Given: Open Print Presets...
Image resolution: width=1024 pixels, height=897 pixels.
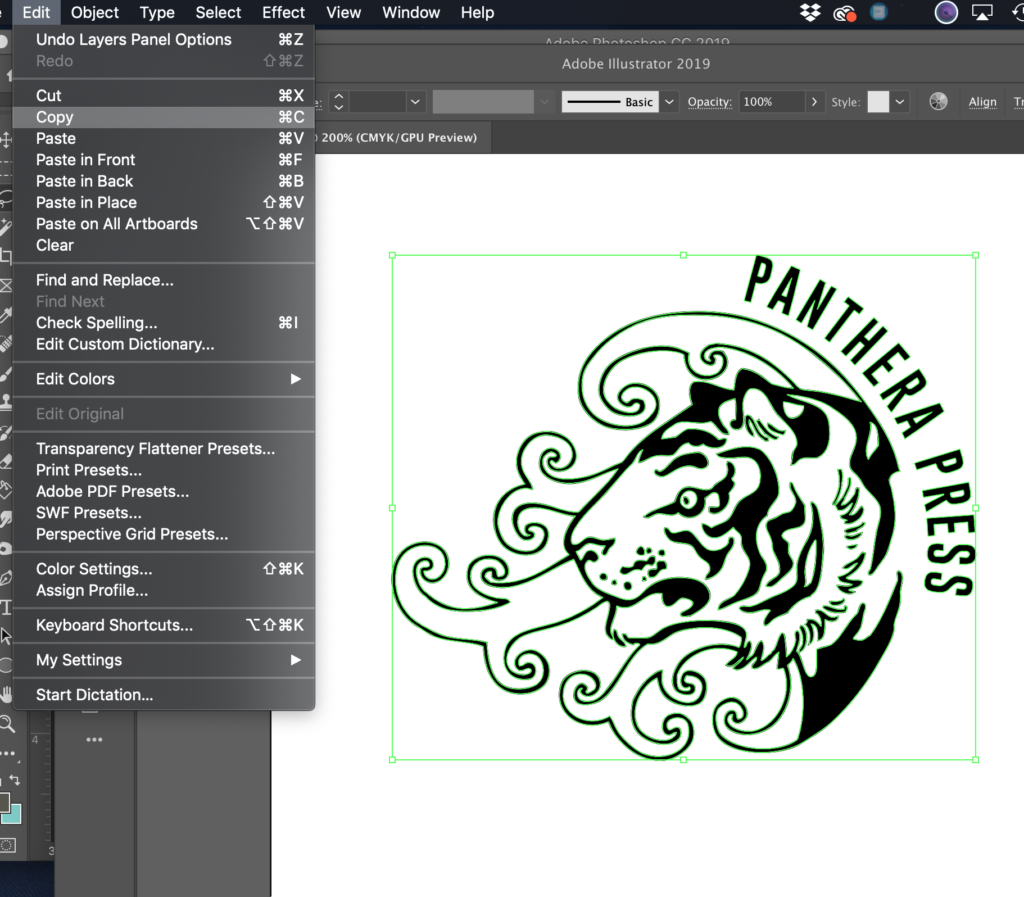Looking at the screenshot, I should tap(163, 470).
